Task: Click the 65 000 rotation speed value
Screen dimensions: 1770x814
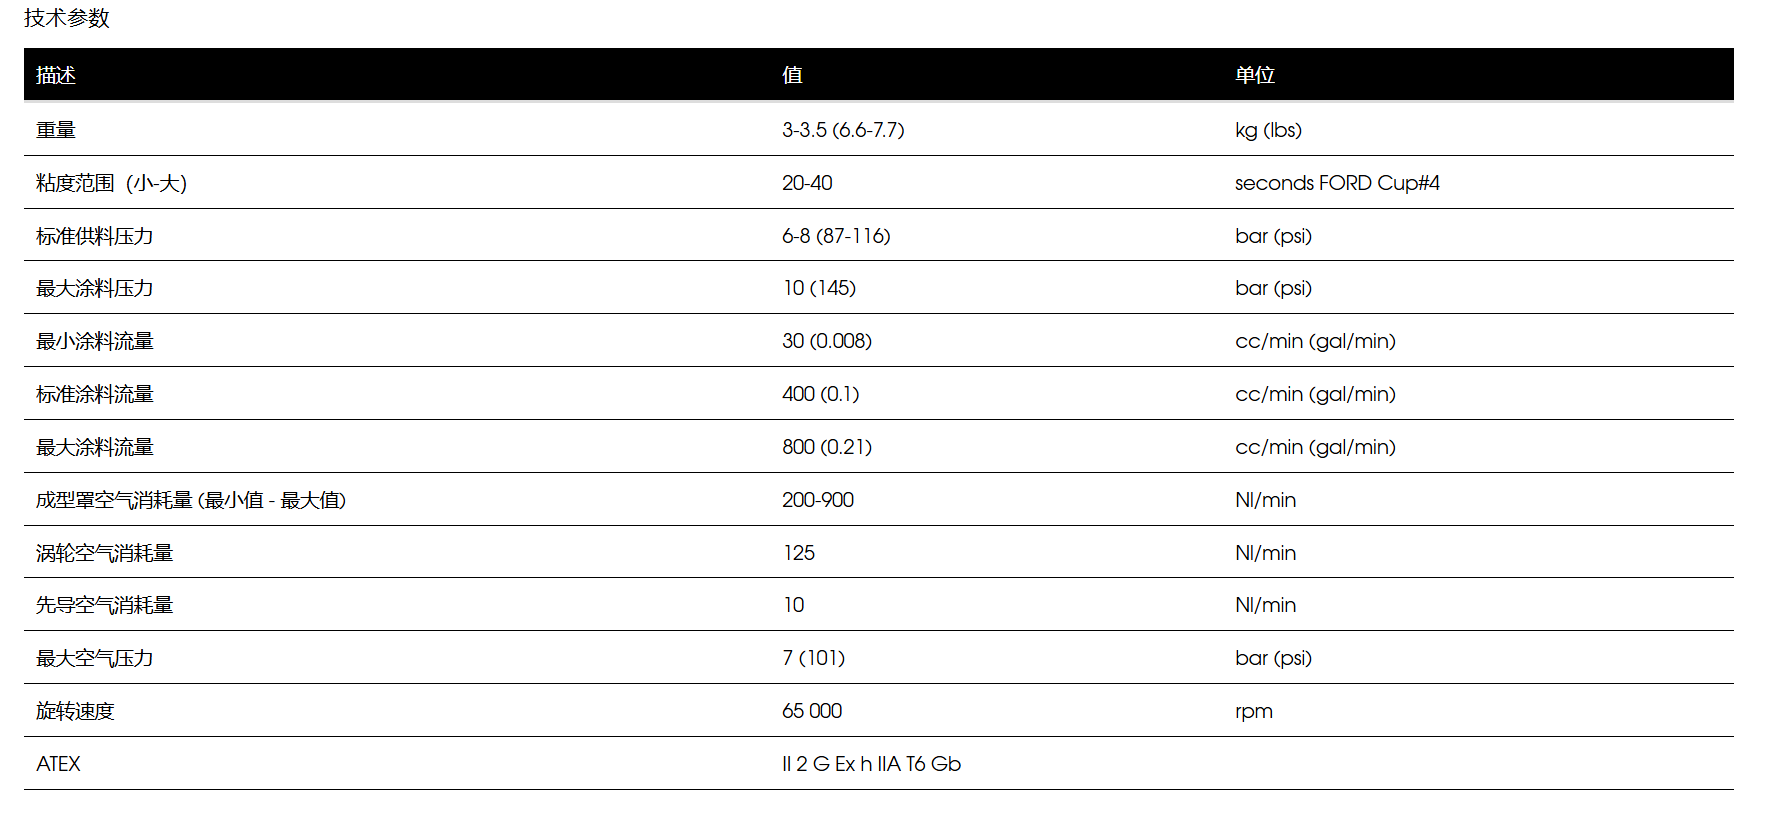Action: [812, 711]
